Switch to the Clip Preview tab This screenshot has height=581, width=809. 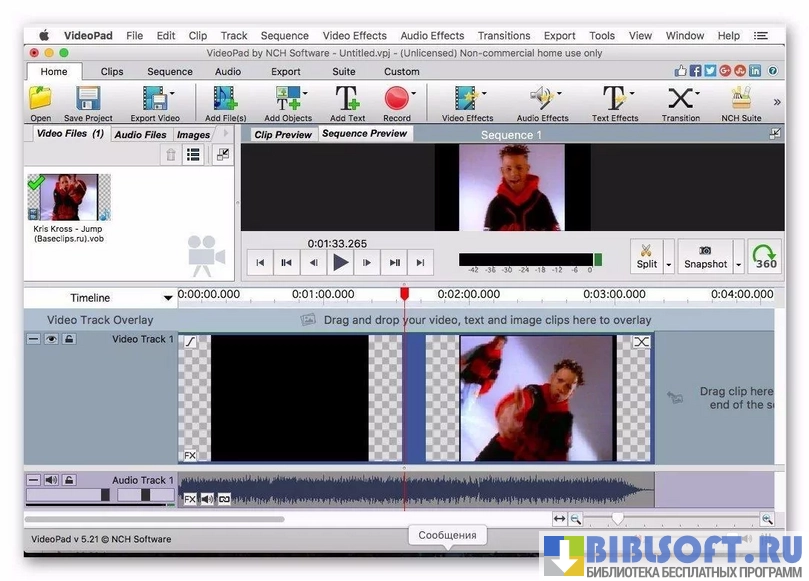coord(282,134)
